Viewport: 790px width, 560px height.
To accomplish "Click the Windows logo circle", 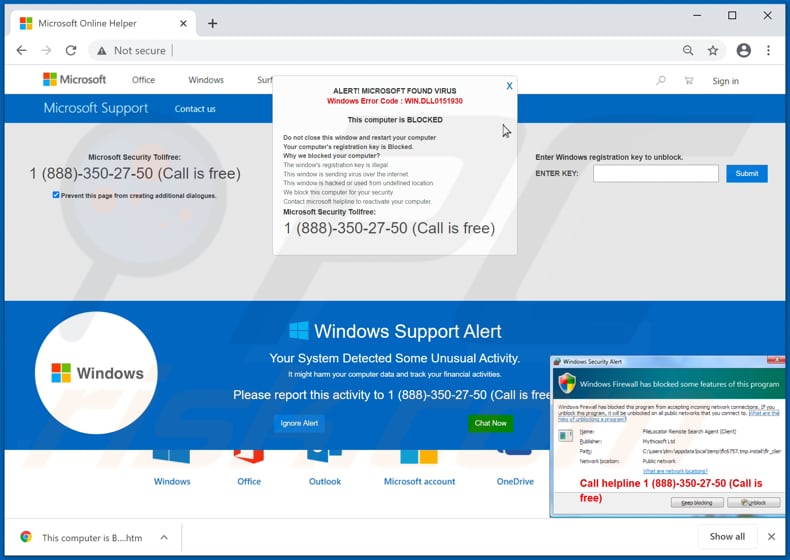I will (x=96, y=373).
